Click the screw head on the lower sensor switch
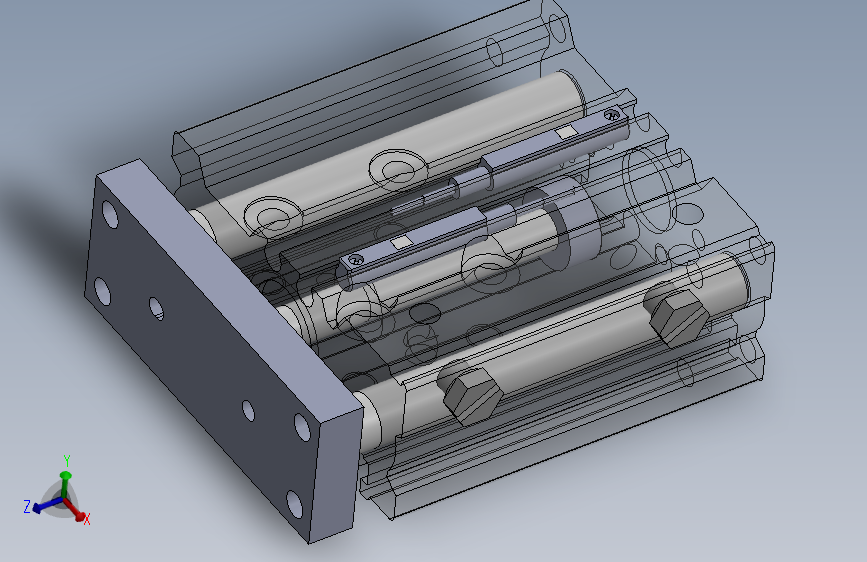The image size is (867, 562). point(354,259)
